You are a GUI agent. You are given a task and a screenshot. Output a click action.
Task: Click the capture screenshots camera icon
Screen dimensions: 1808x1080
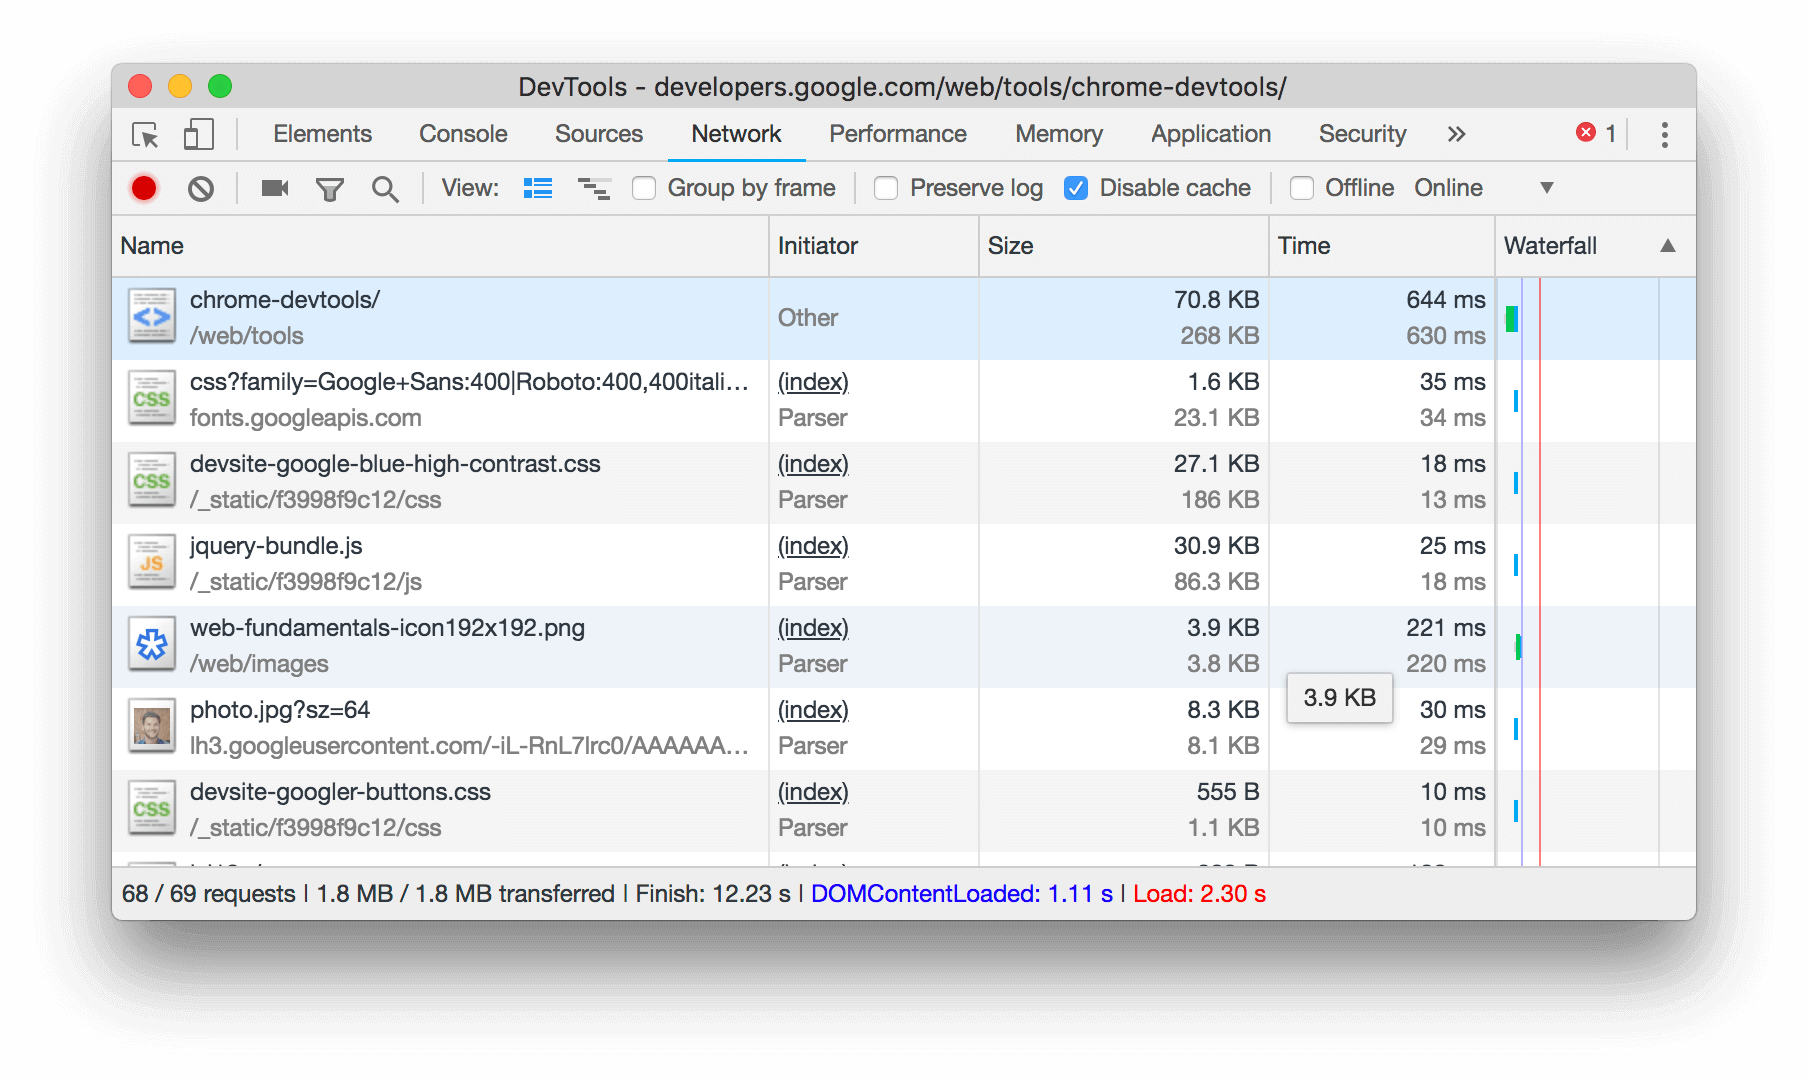(x=275, y=188)
